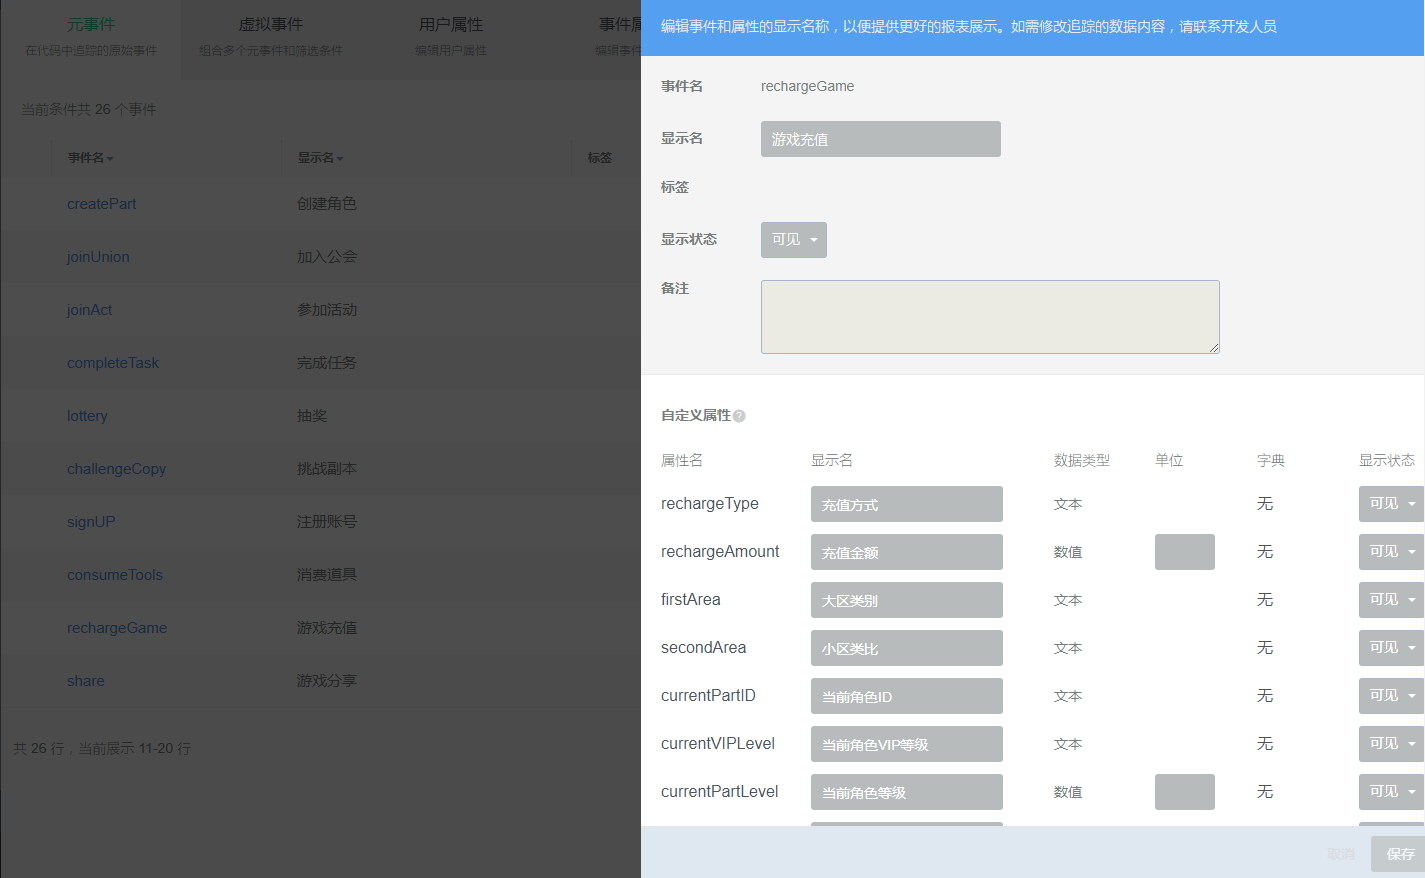Image resolution: width=1425 pixels, height=878 pixels.
Task: Click the 取消 button
Action: pyautogui.click(x=1341, y=854)
